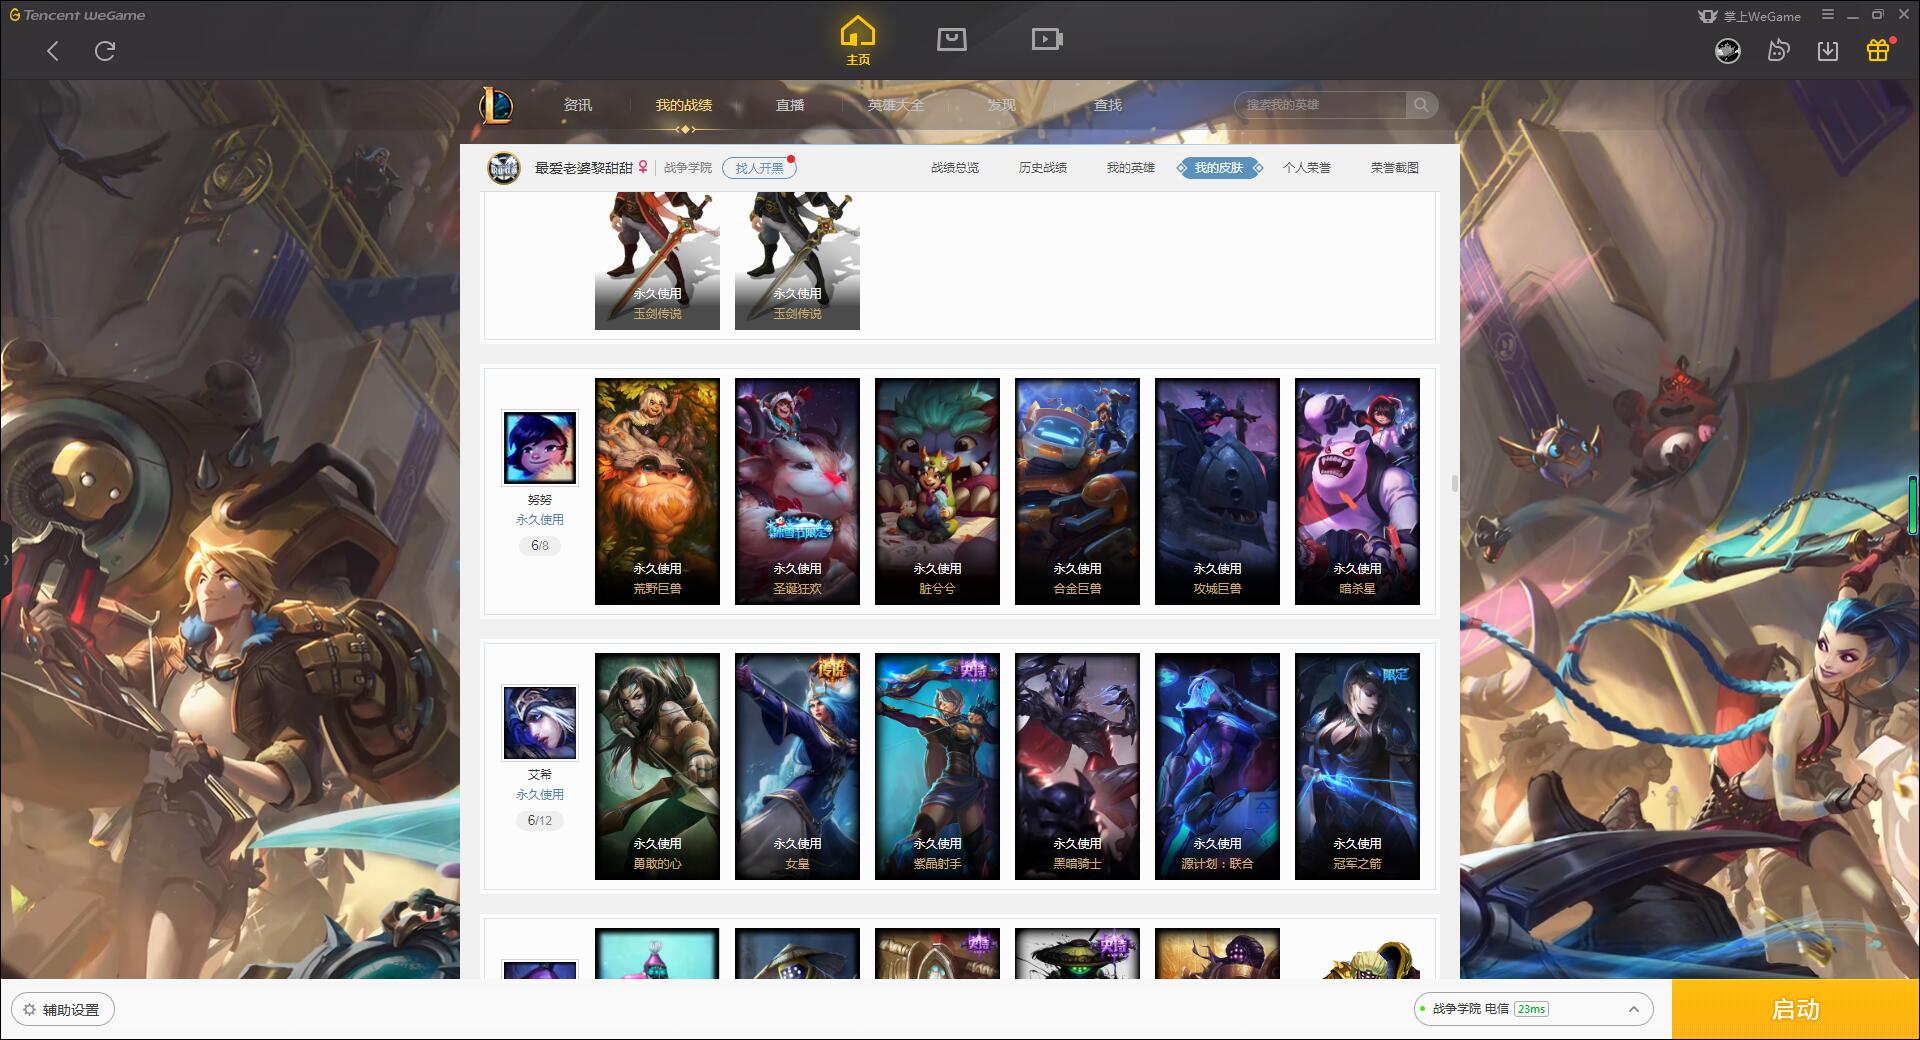The width and height of the screenshot is (1920, 1040).
Task: Open the yellow gift box icon
Action: (1878, 50)
